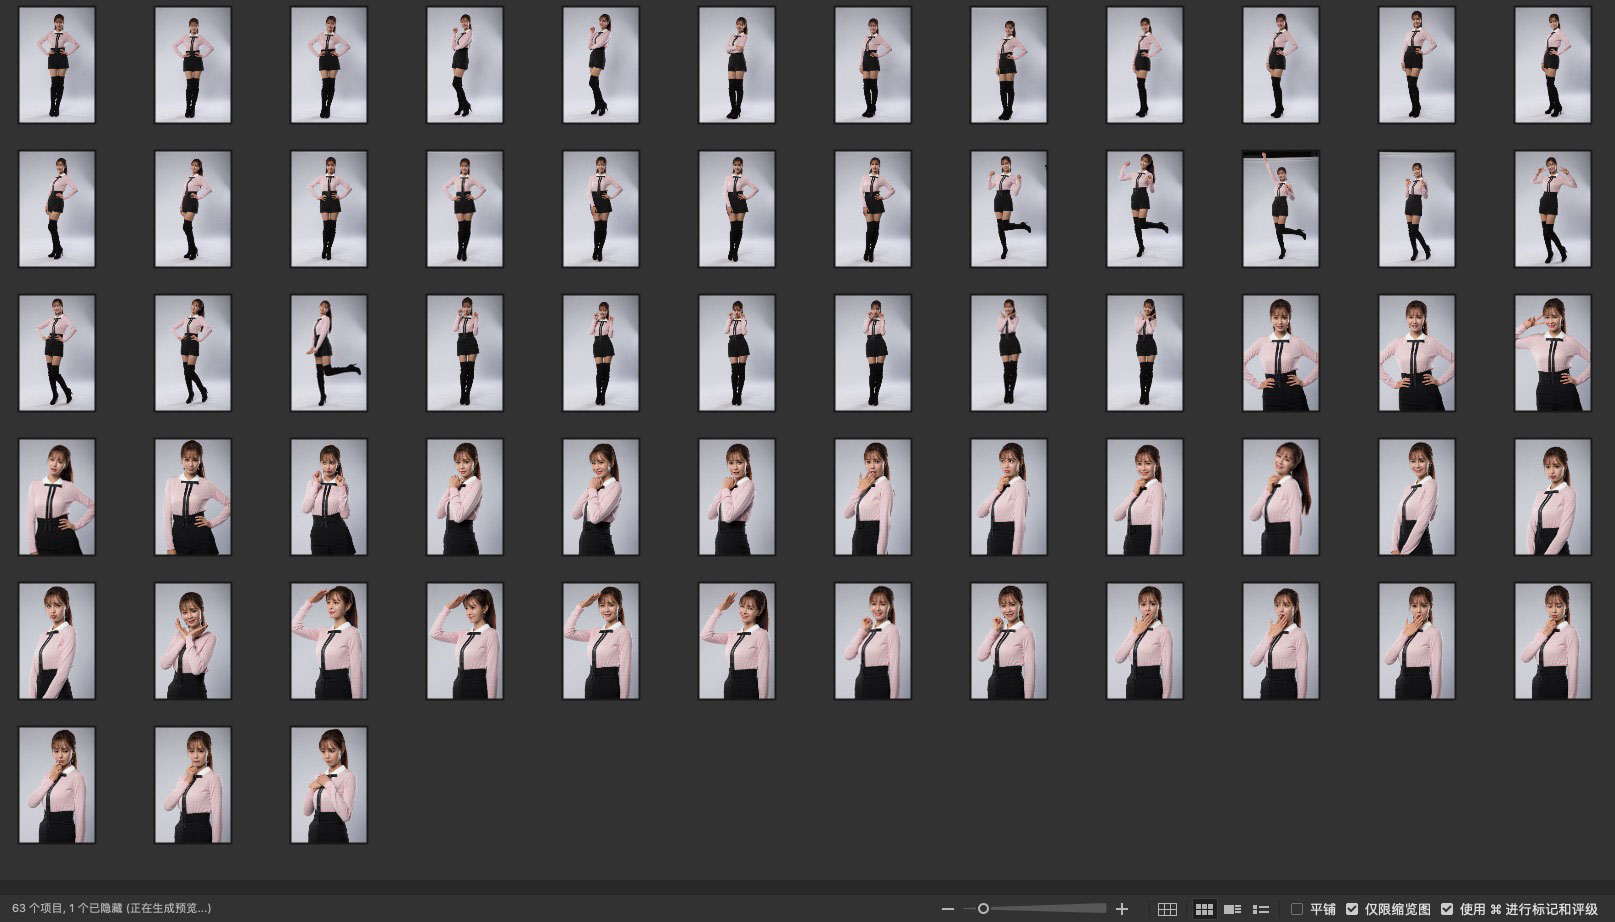The height and width of the screenshot is (922, 1615).
Task: Select the last thumbnail in the bottom row
Action: (329, 785)
